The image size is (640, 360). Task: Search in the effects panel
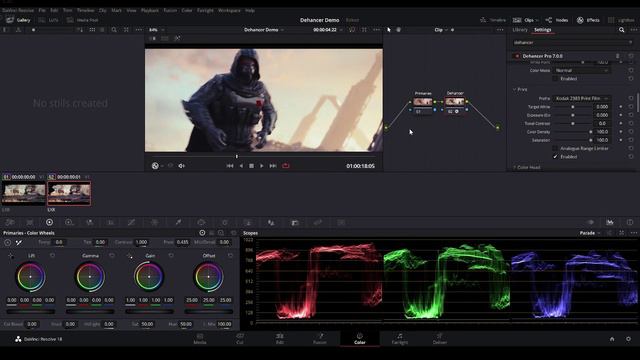point(621,30)
